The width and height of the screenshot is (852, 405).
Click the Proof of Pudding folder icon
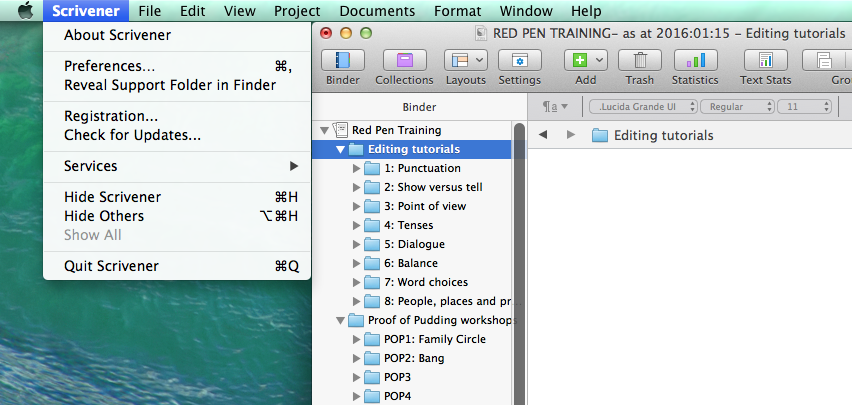356,320
